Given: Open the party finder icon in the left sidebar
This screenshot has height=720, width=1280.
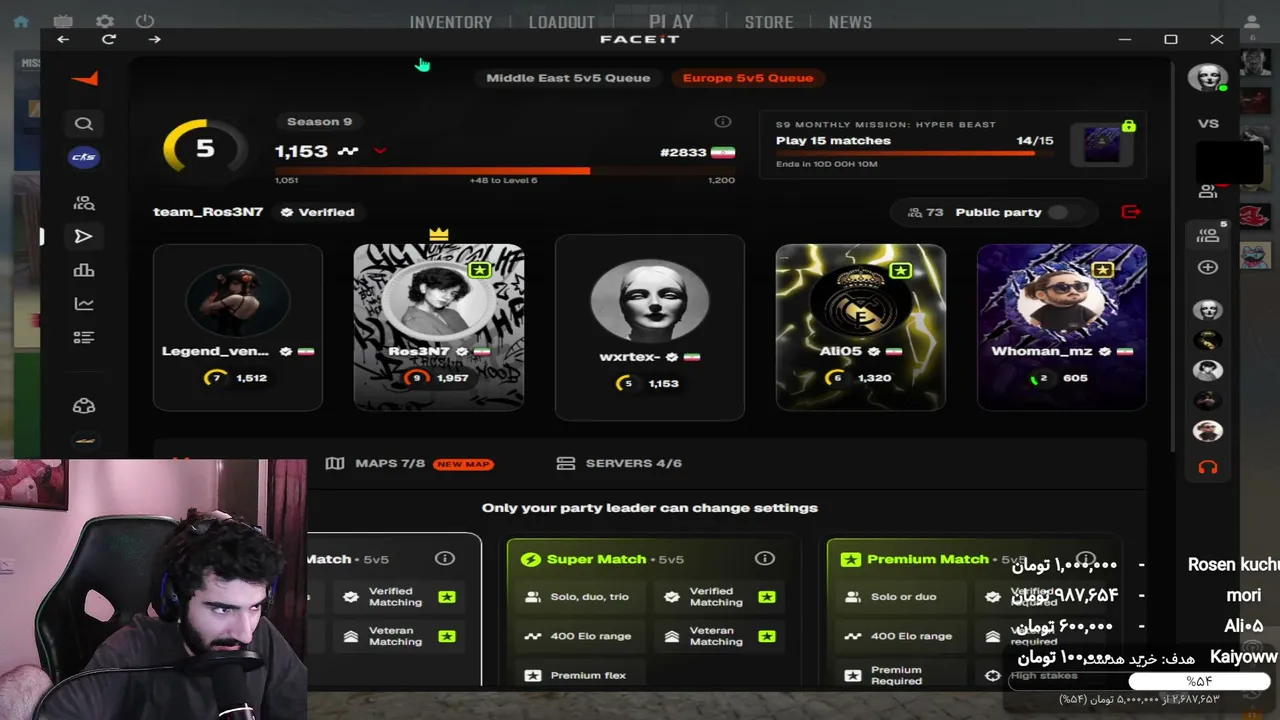Looking at the screenshot, I should [84, 203].
